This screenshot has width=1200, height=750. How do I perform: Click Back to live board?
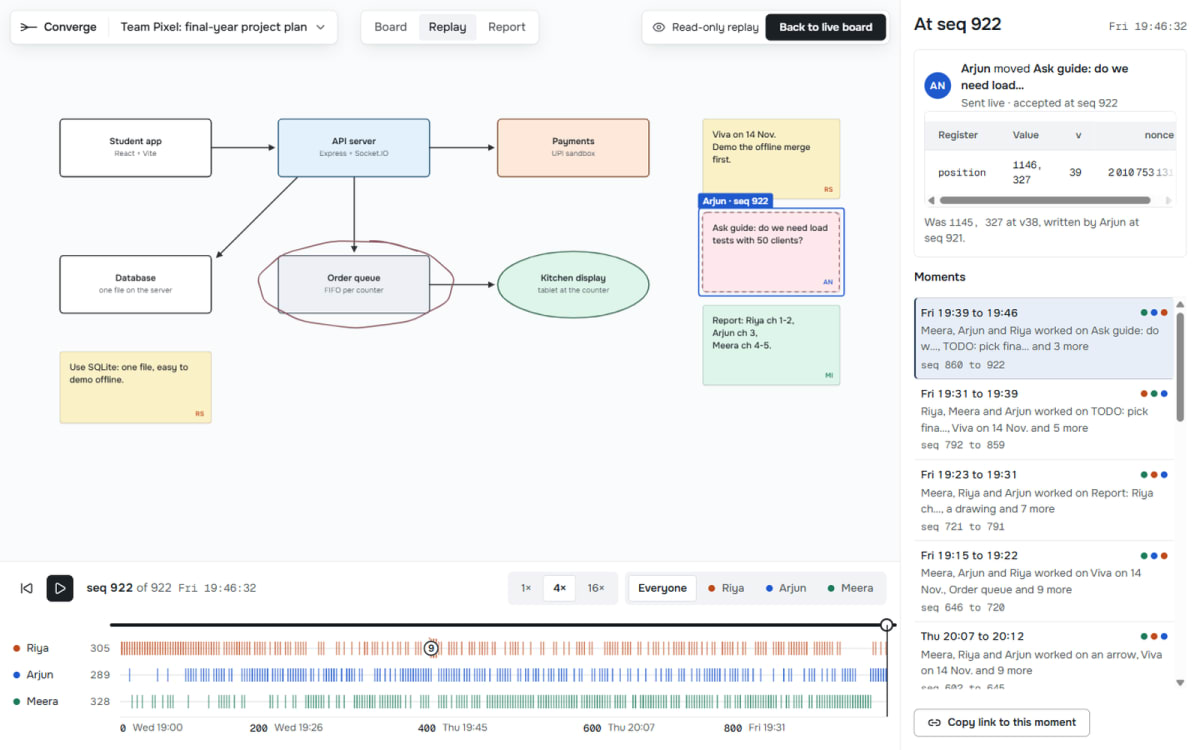coord(826,27)
